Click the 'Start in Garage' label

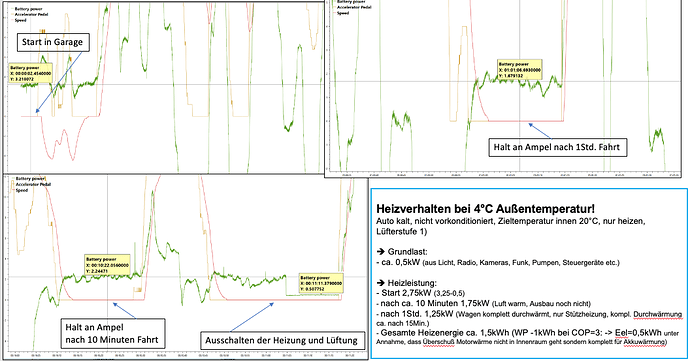pyautogui.click(x=53, y=42)
